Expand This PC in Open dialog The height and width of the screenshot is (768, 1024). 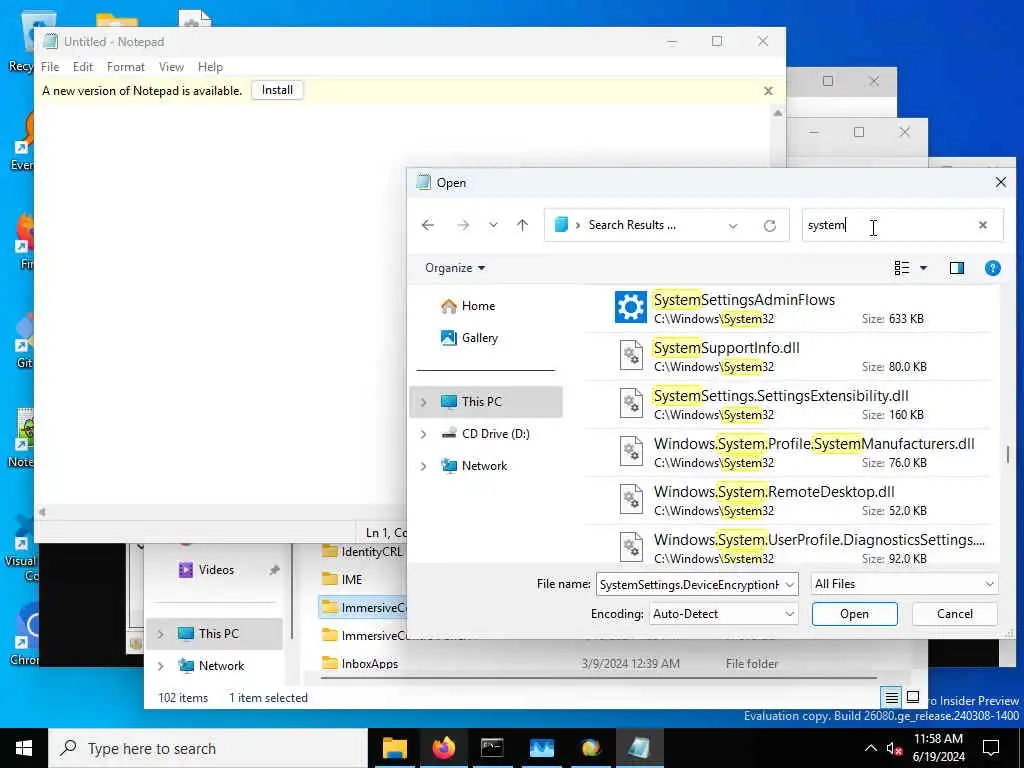(x=423, y=402)
